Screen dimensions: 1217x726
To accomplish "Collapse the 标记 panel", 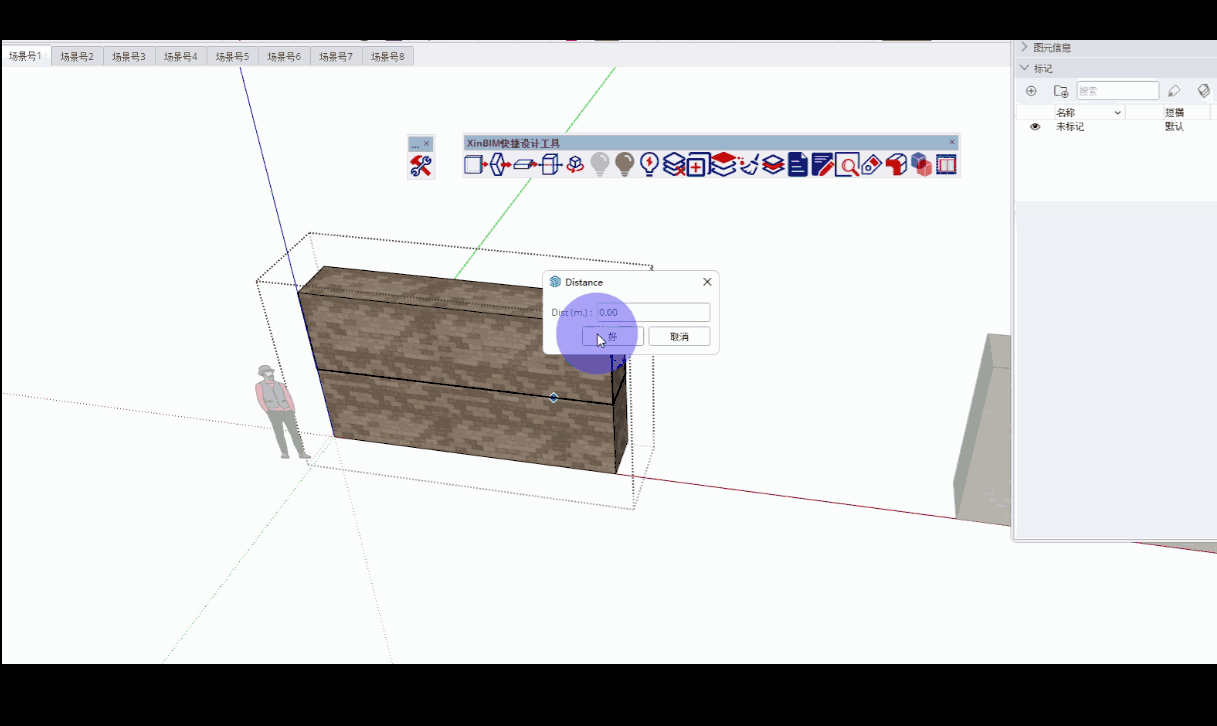I will click(x=1024, y=68).
